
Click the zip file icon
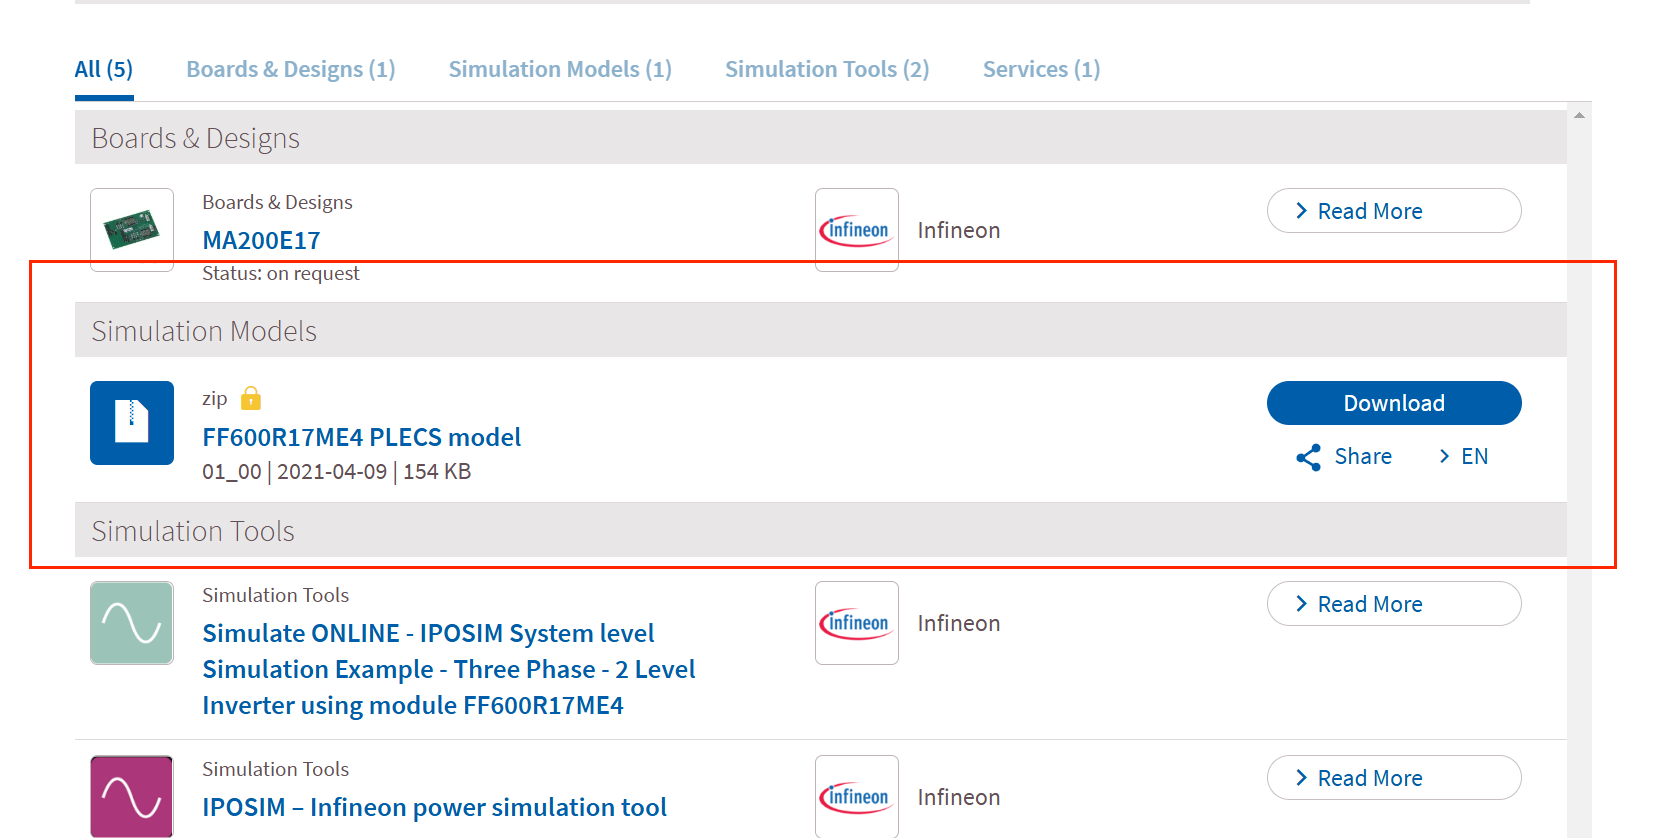[132, 423]
